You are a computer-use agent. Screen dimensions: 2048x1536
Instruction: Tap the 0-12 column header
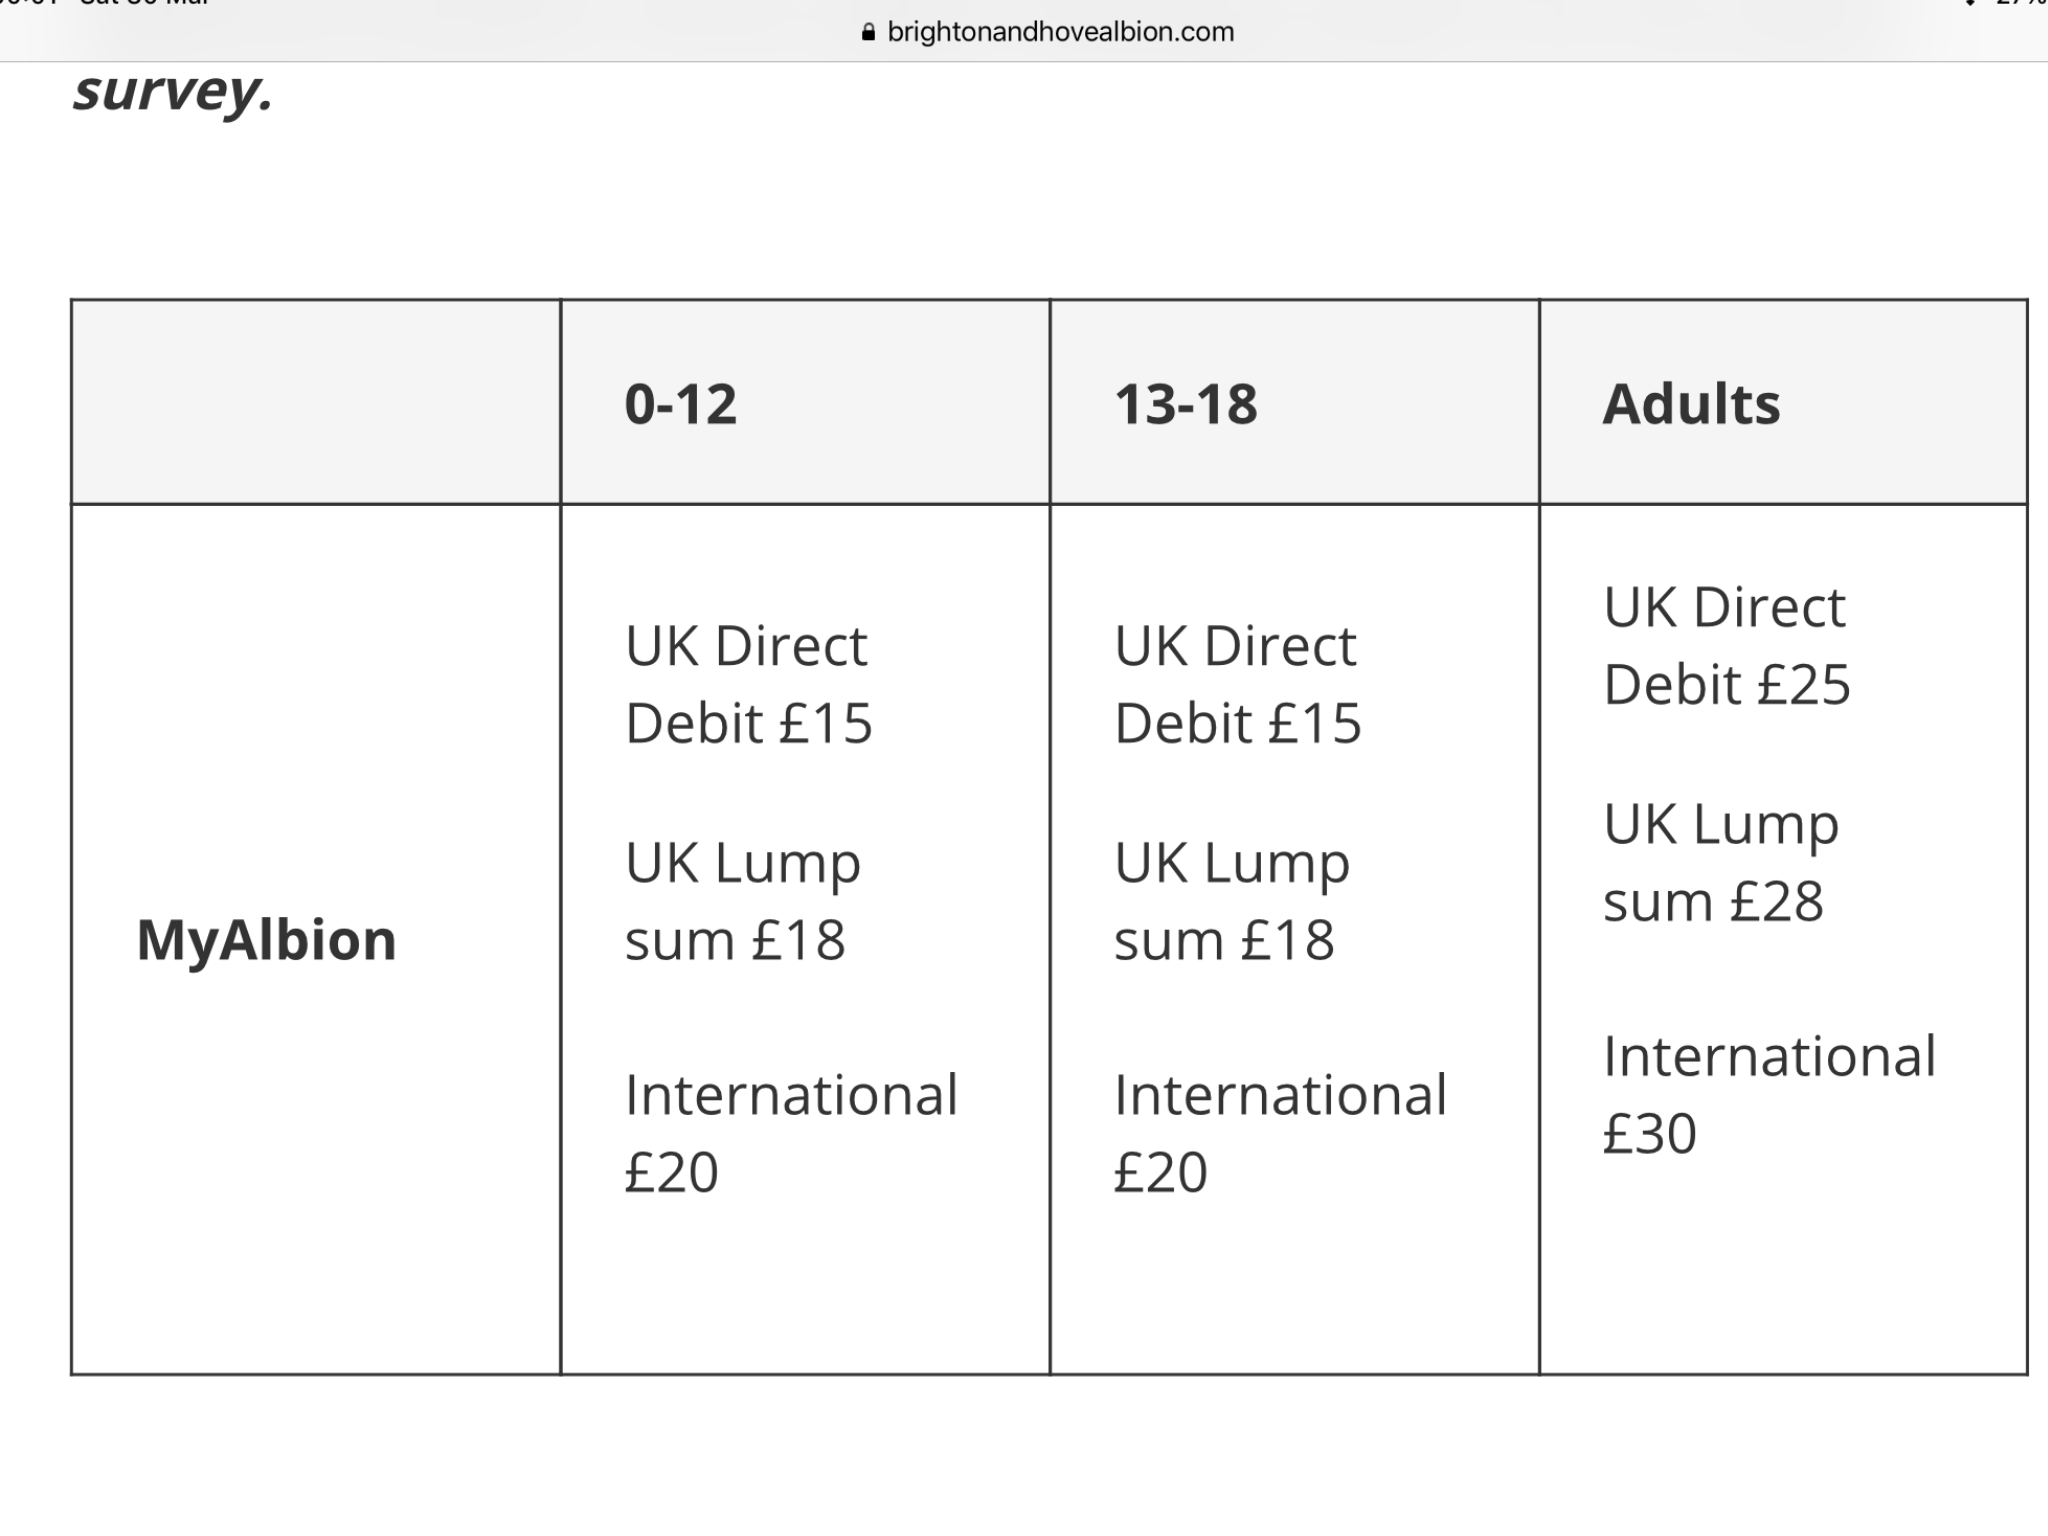pos(681,404)
